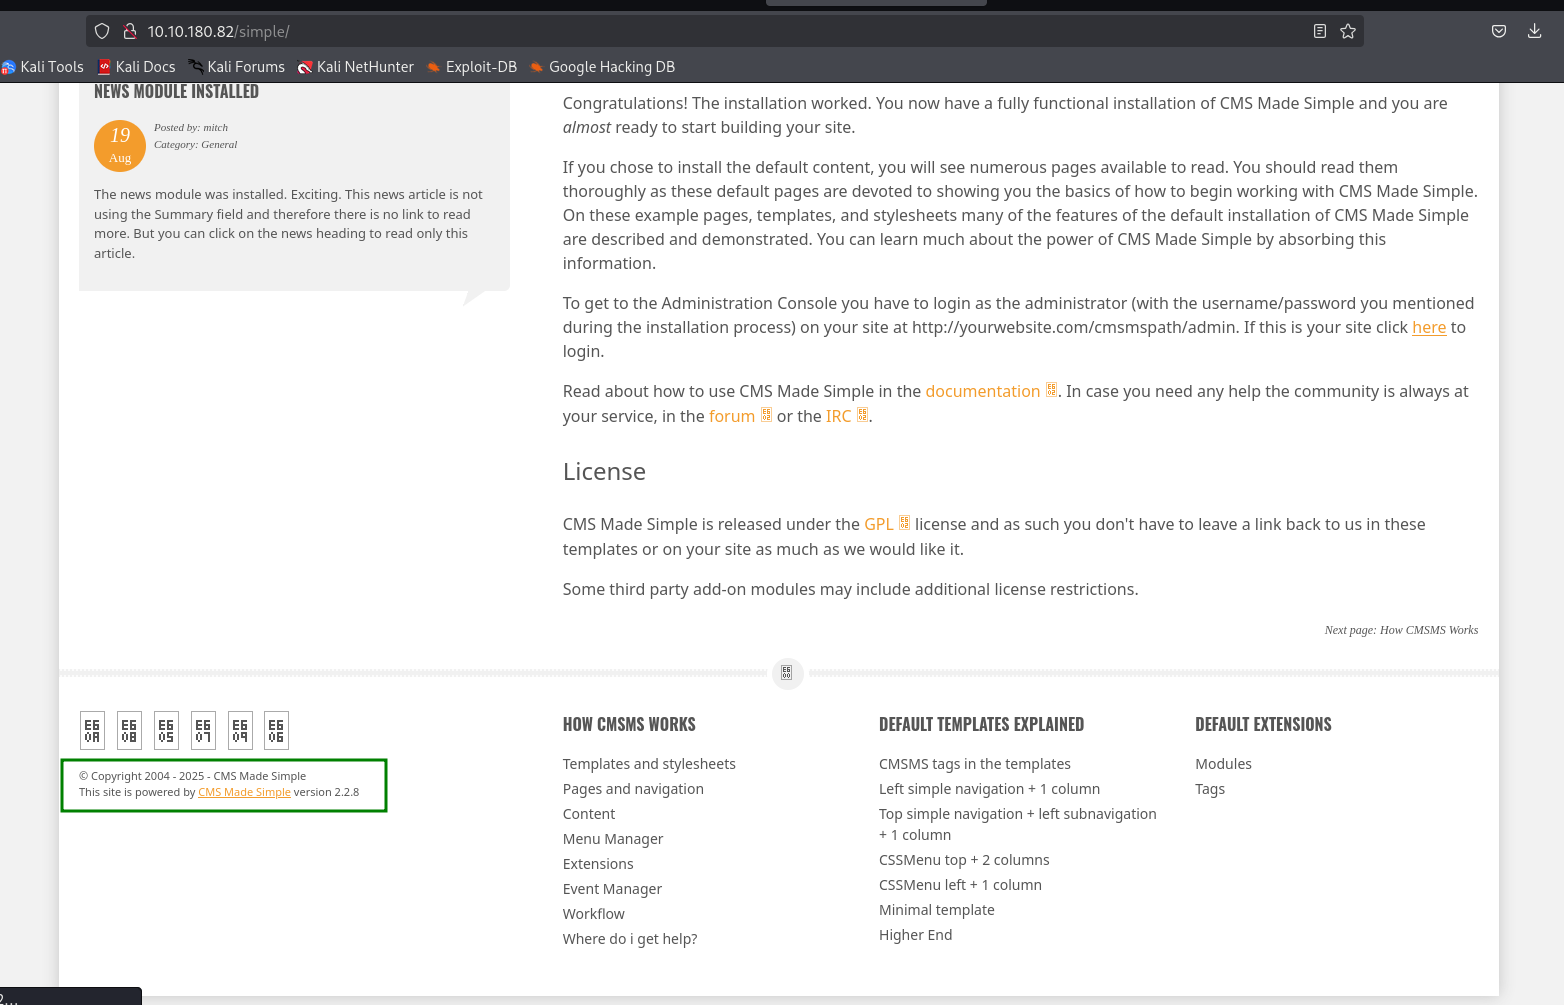Image resolution: width=1564 pixels, height=1005 pixels.
Task: Toggle the bookmark star for this page
Action: pos(1347,31)
